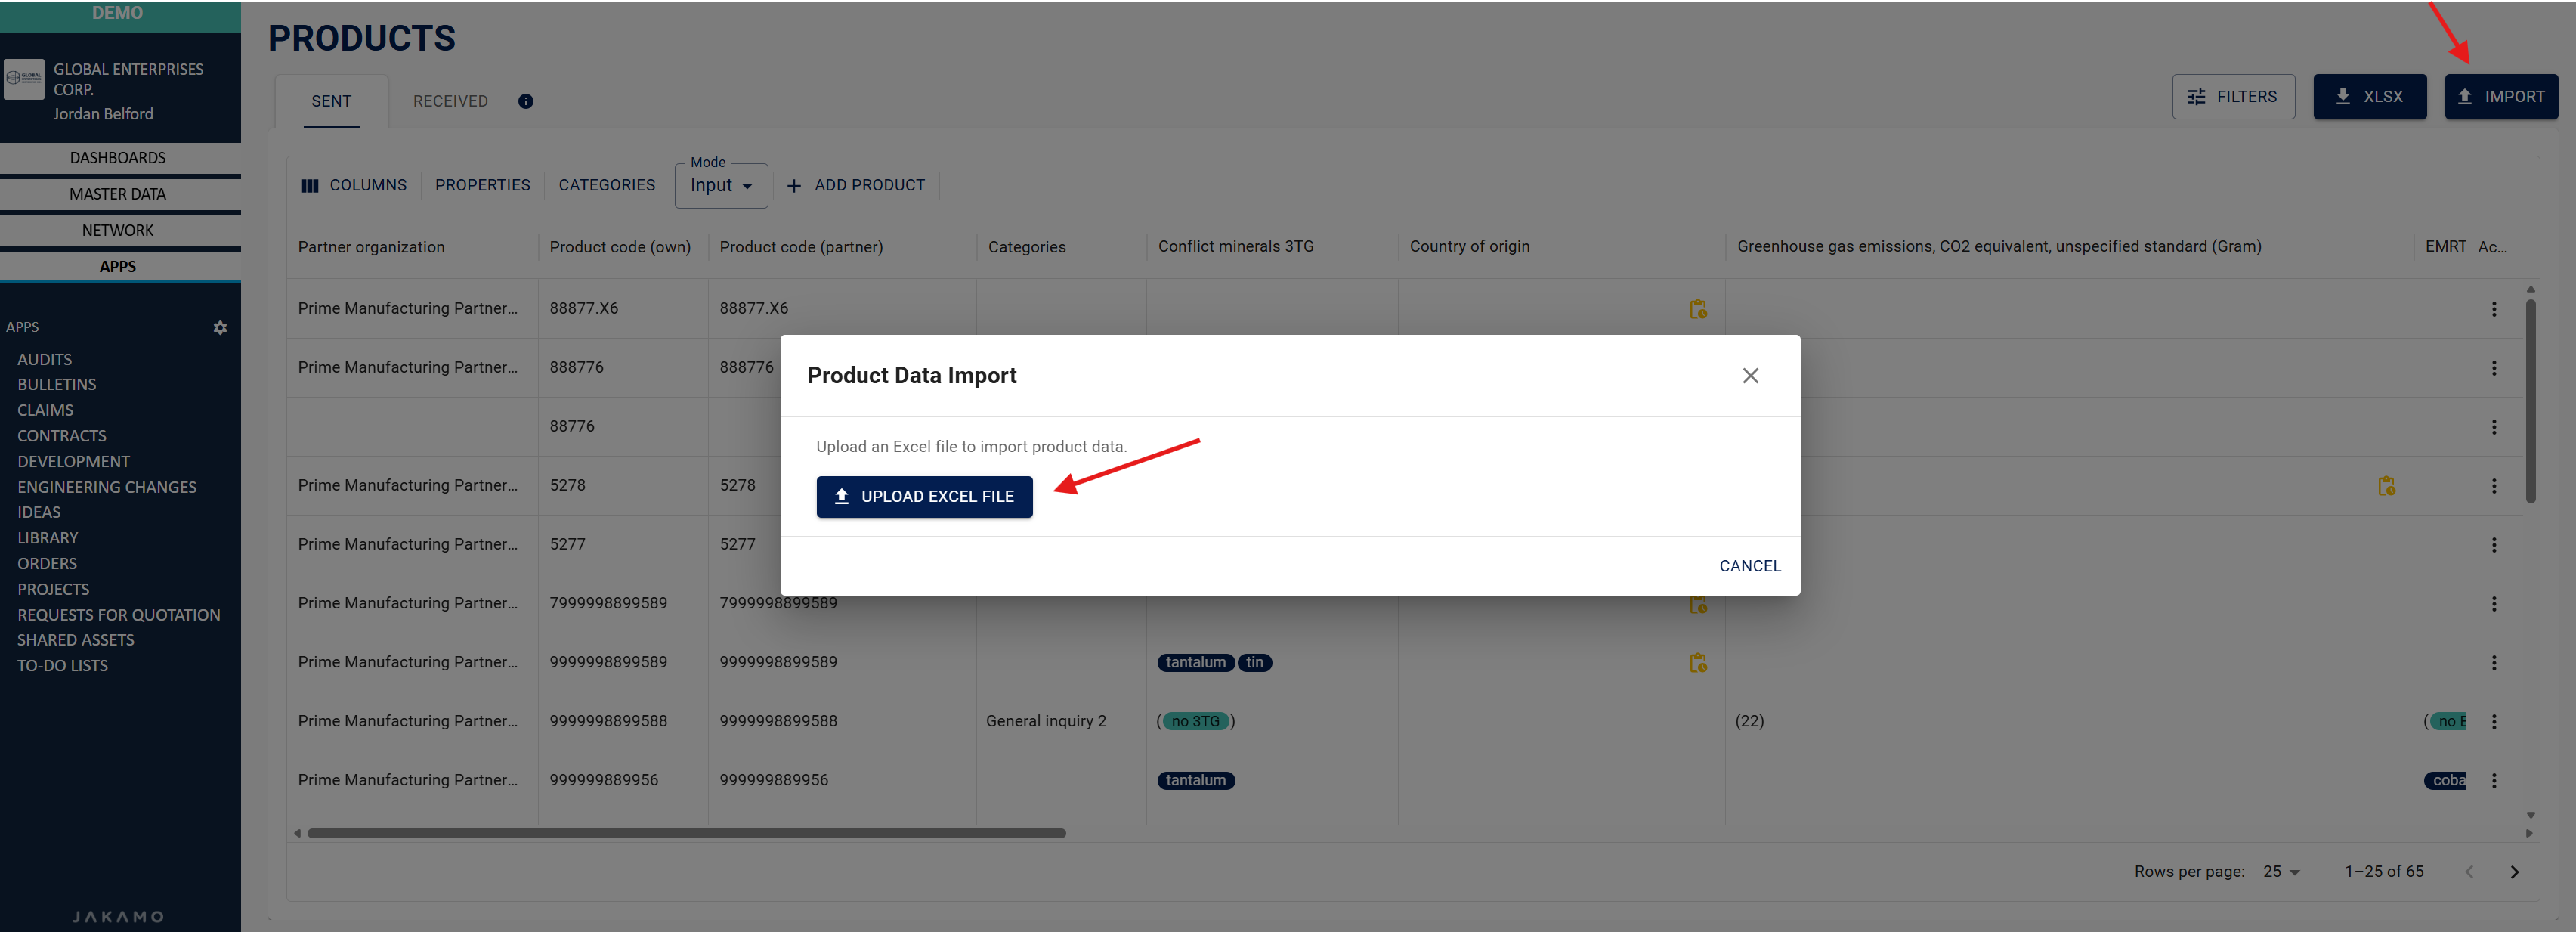
Task: Open the Mode dropdown set to Input
Action: tap(720, 186)
